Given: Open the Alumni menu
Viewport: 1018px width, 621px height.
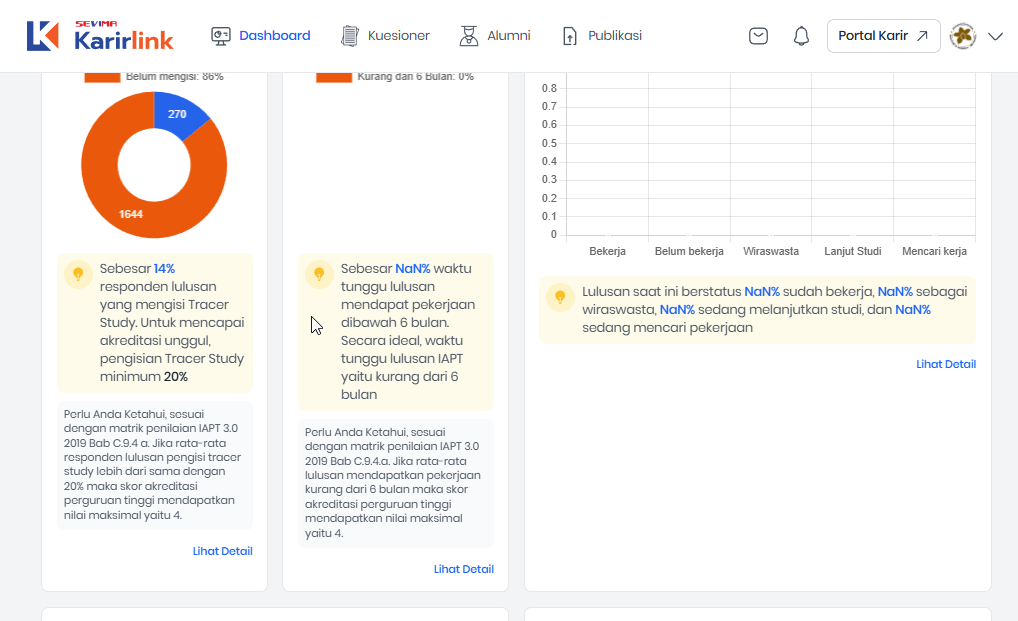Looking at the screenshot, I should pyautogui.click(x=508, y=36).
